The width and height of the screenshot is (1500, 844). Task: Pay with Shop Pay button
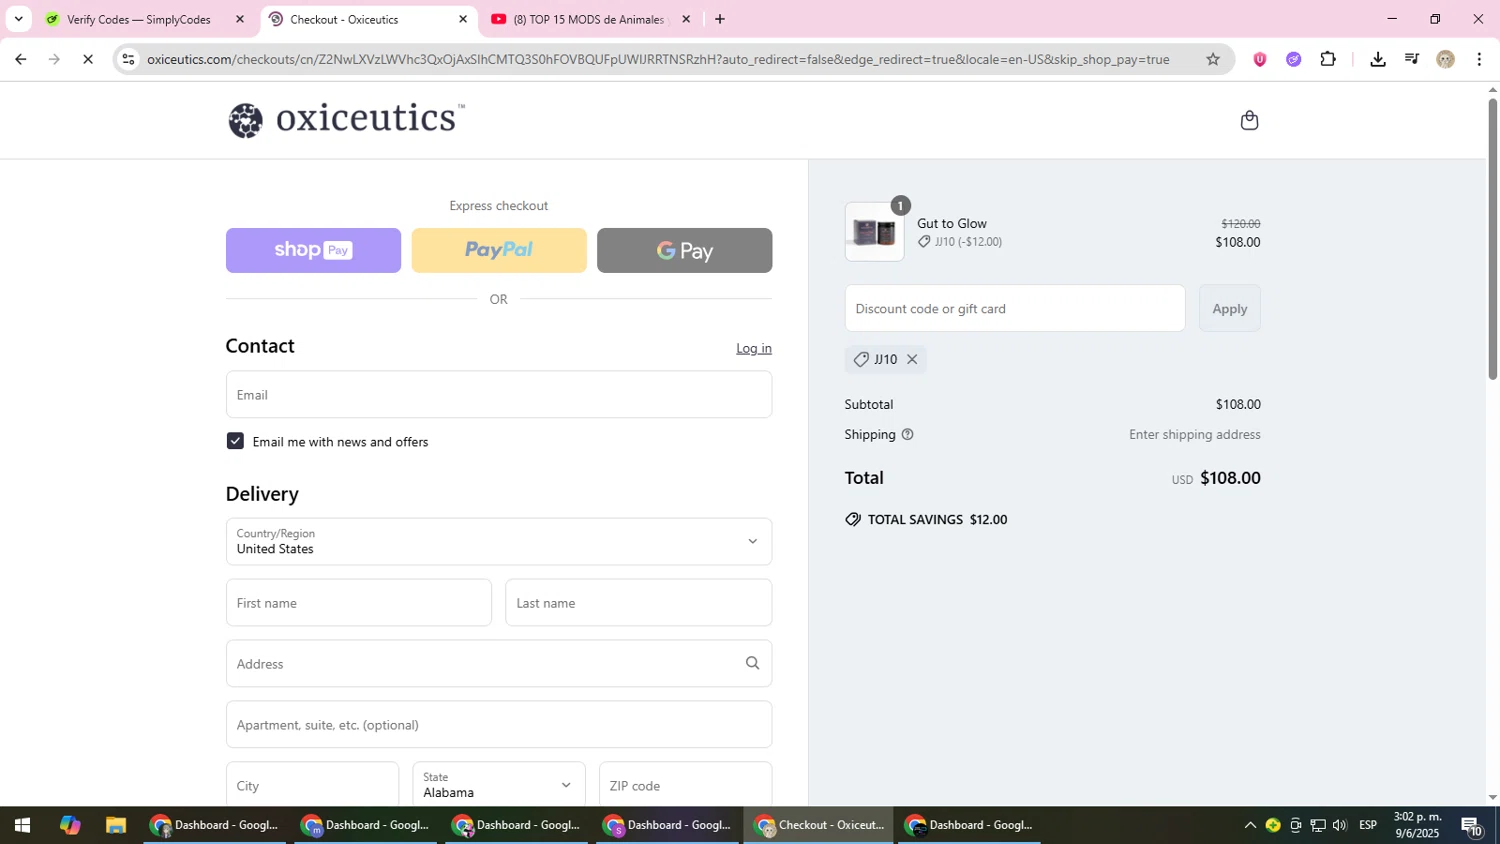pyautogui.click(x=313, y=250)
